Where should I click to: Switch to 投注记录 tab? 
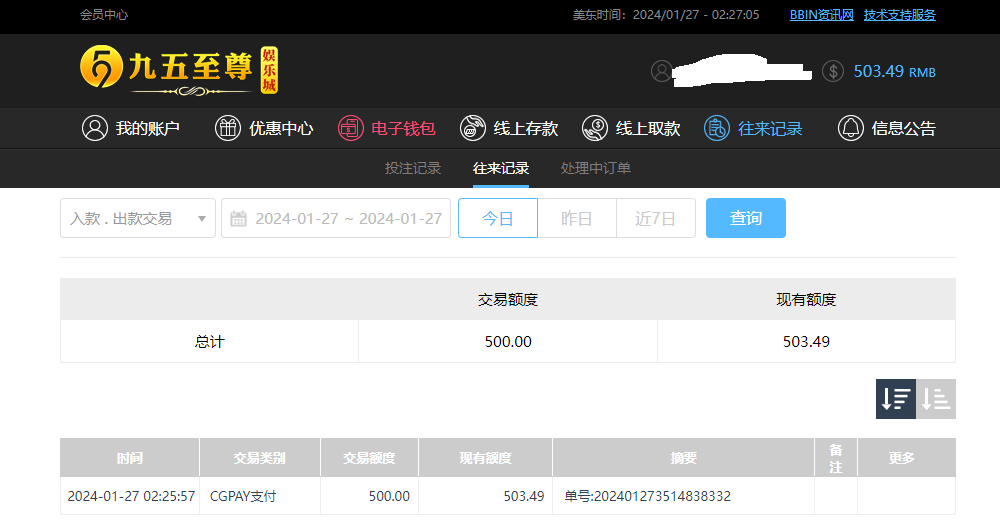pyautogui.click(x=413, y=168)
